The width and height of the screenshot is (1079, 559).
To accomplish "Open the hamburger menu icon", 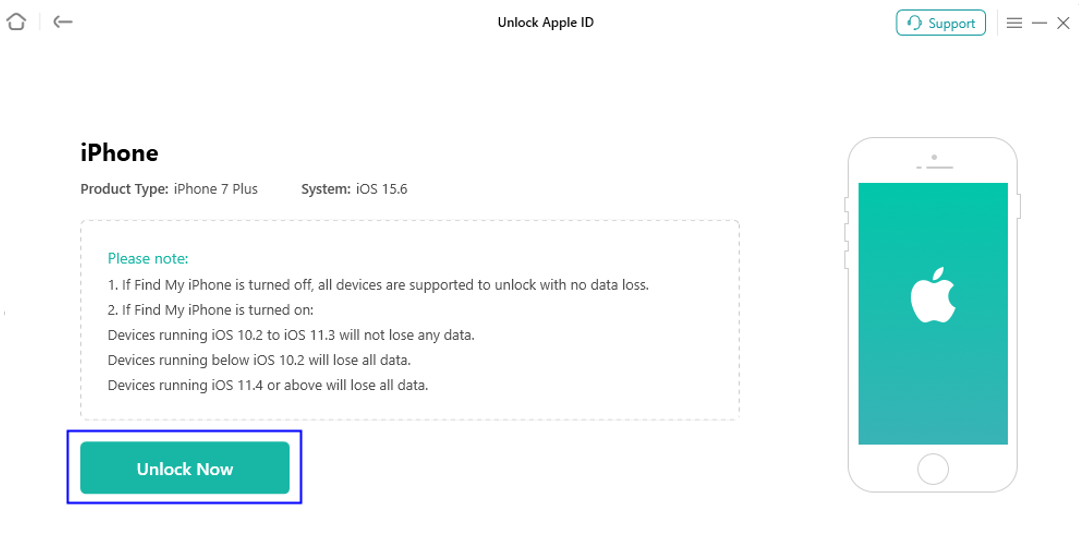I will (1014, 23).
